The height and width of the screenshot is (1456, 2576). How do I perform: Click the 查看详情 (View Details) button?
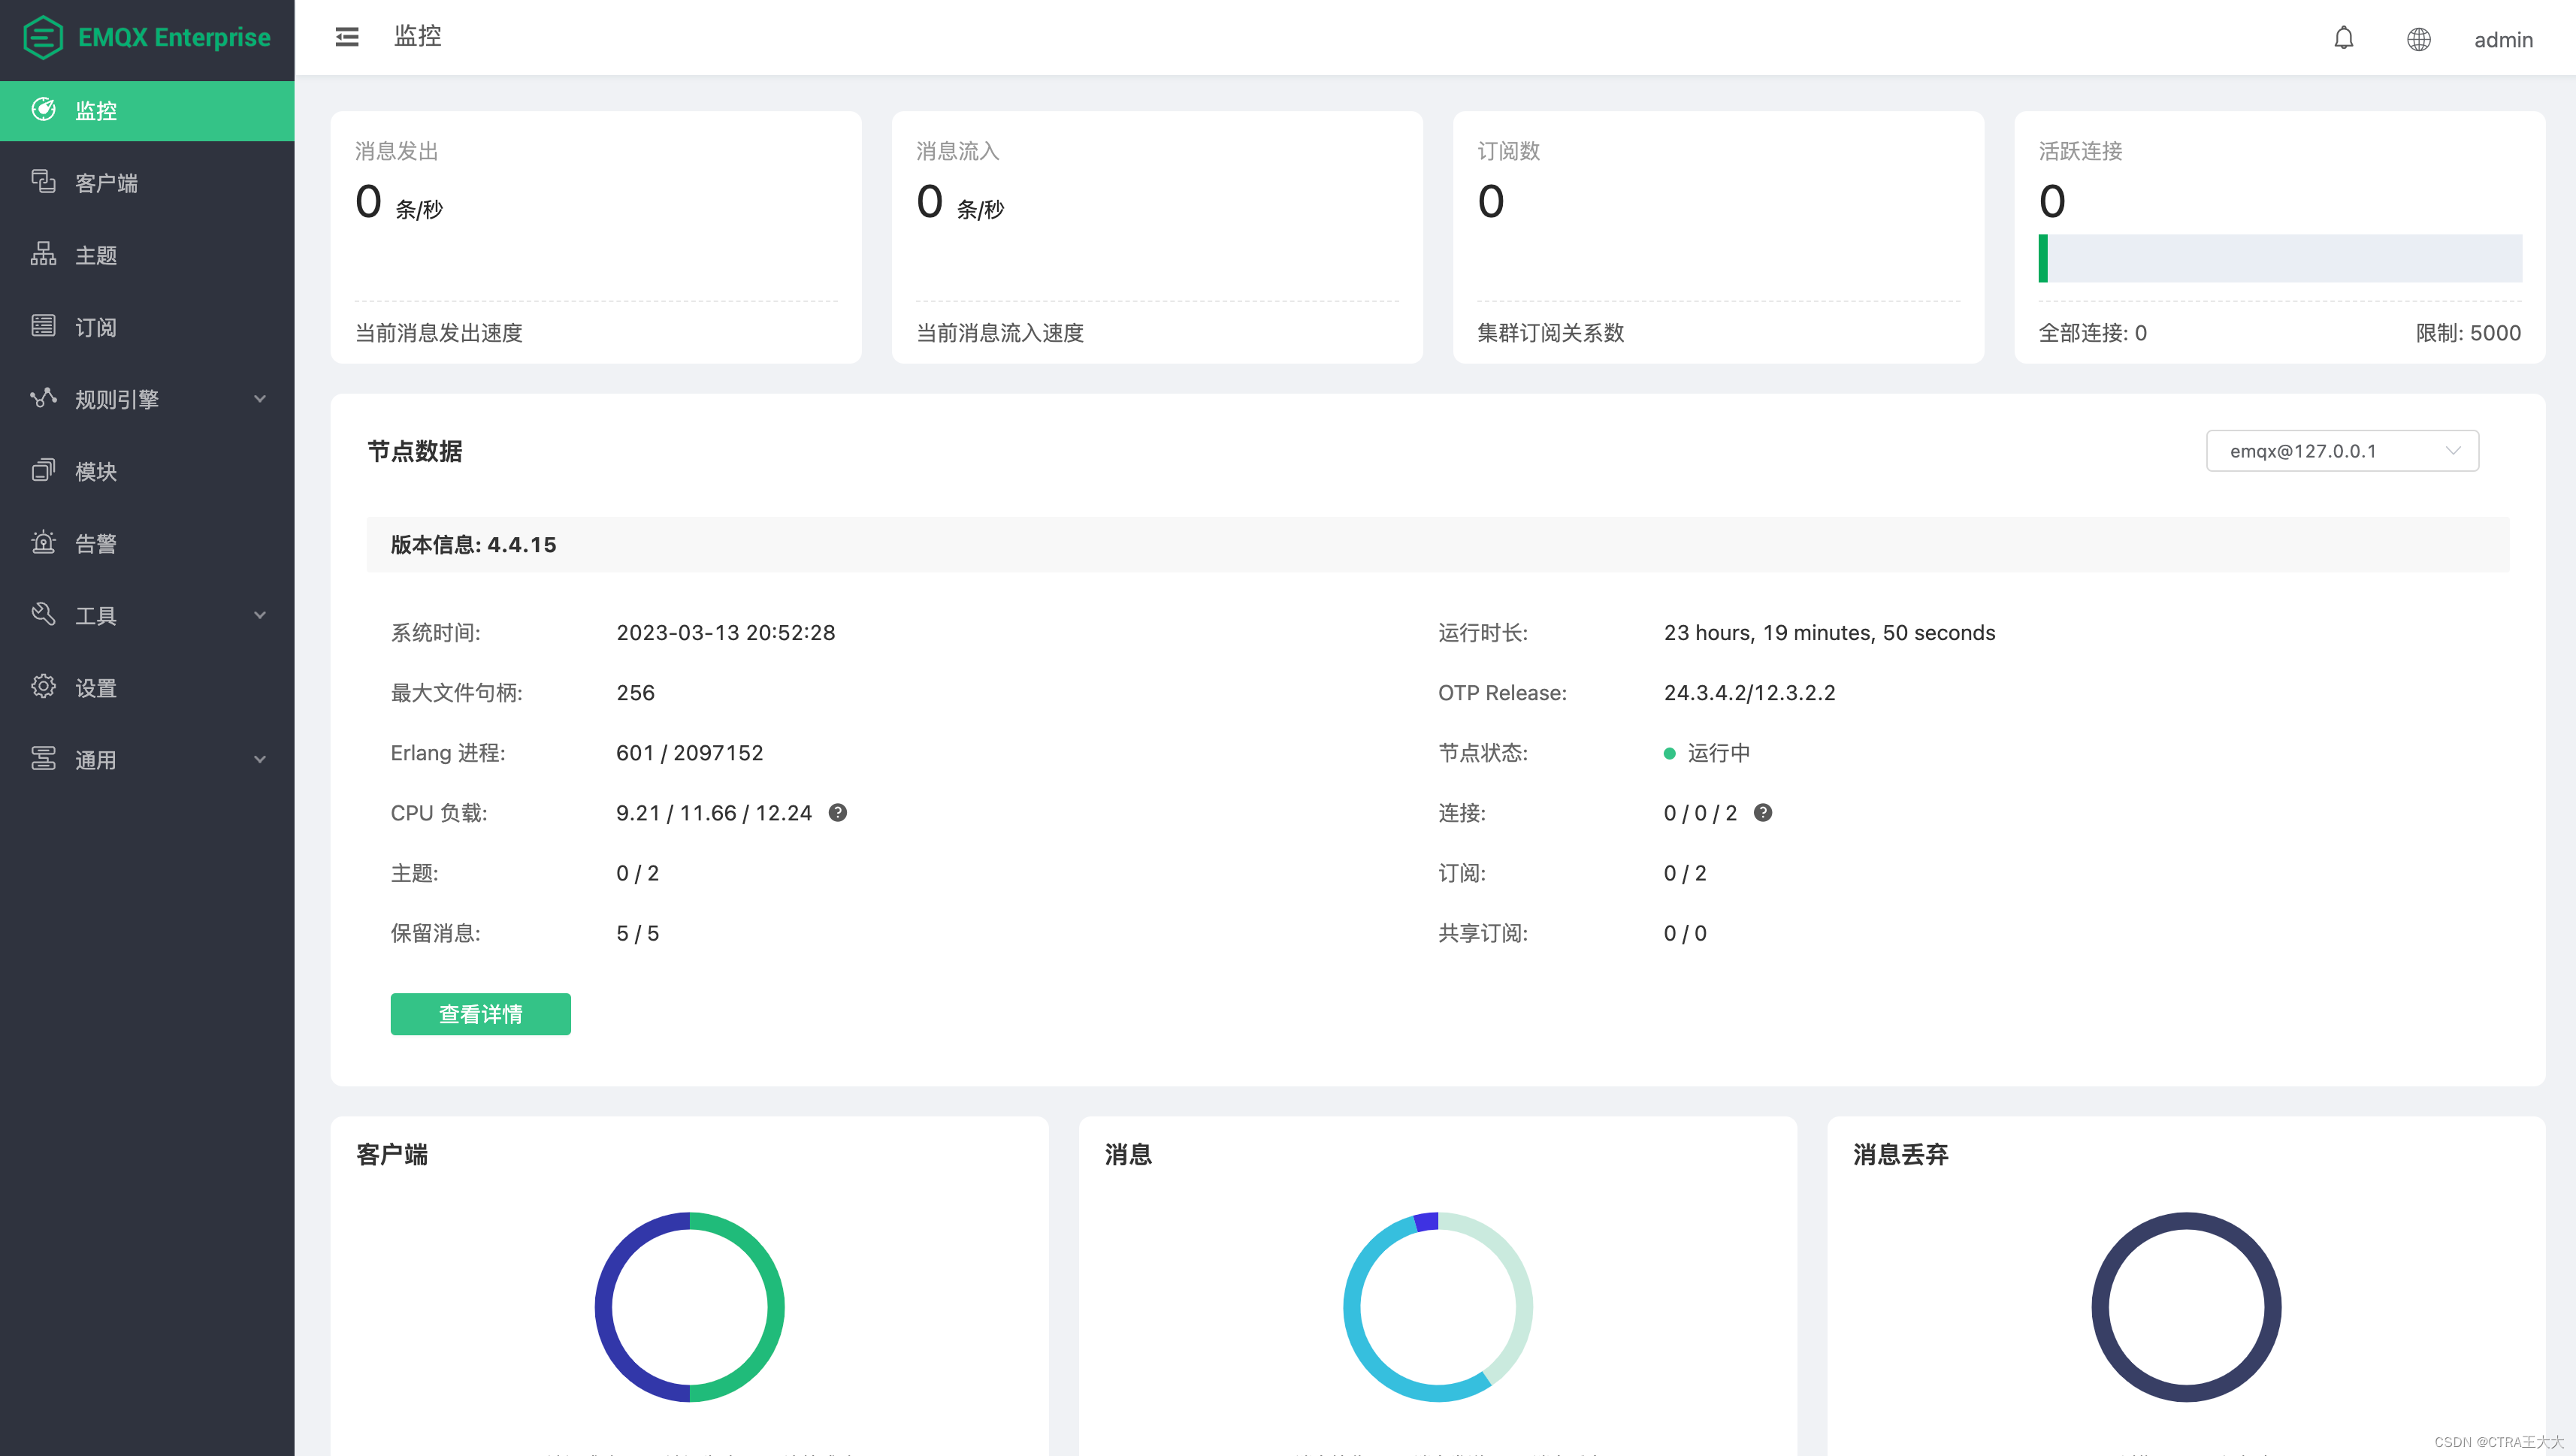[479, 1013]
